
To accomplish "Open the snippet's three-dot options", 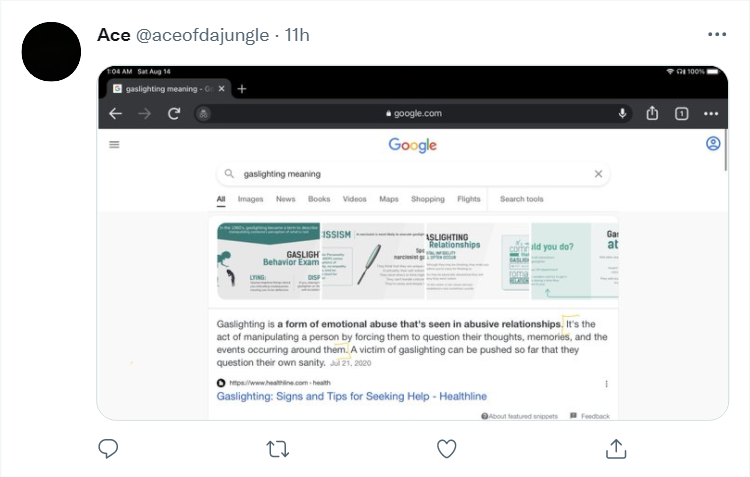I will pos(607,384).
